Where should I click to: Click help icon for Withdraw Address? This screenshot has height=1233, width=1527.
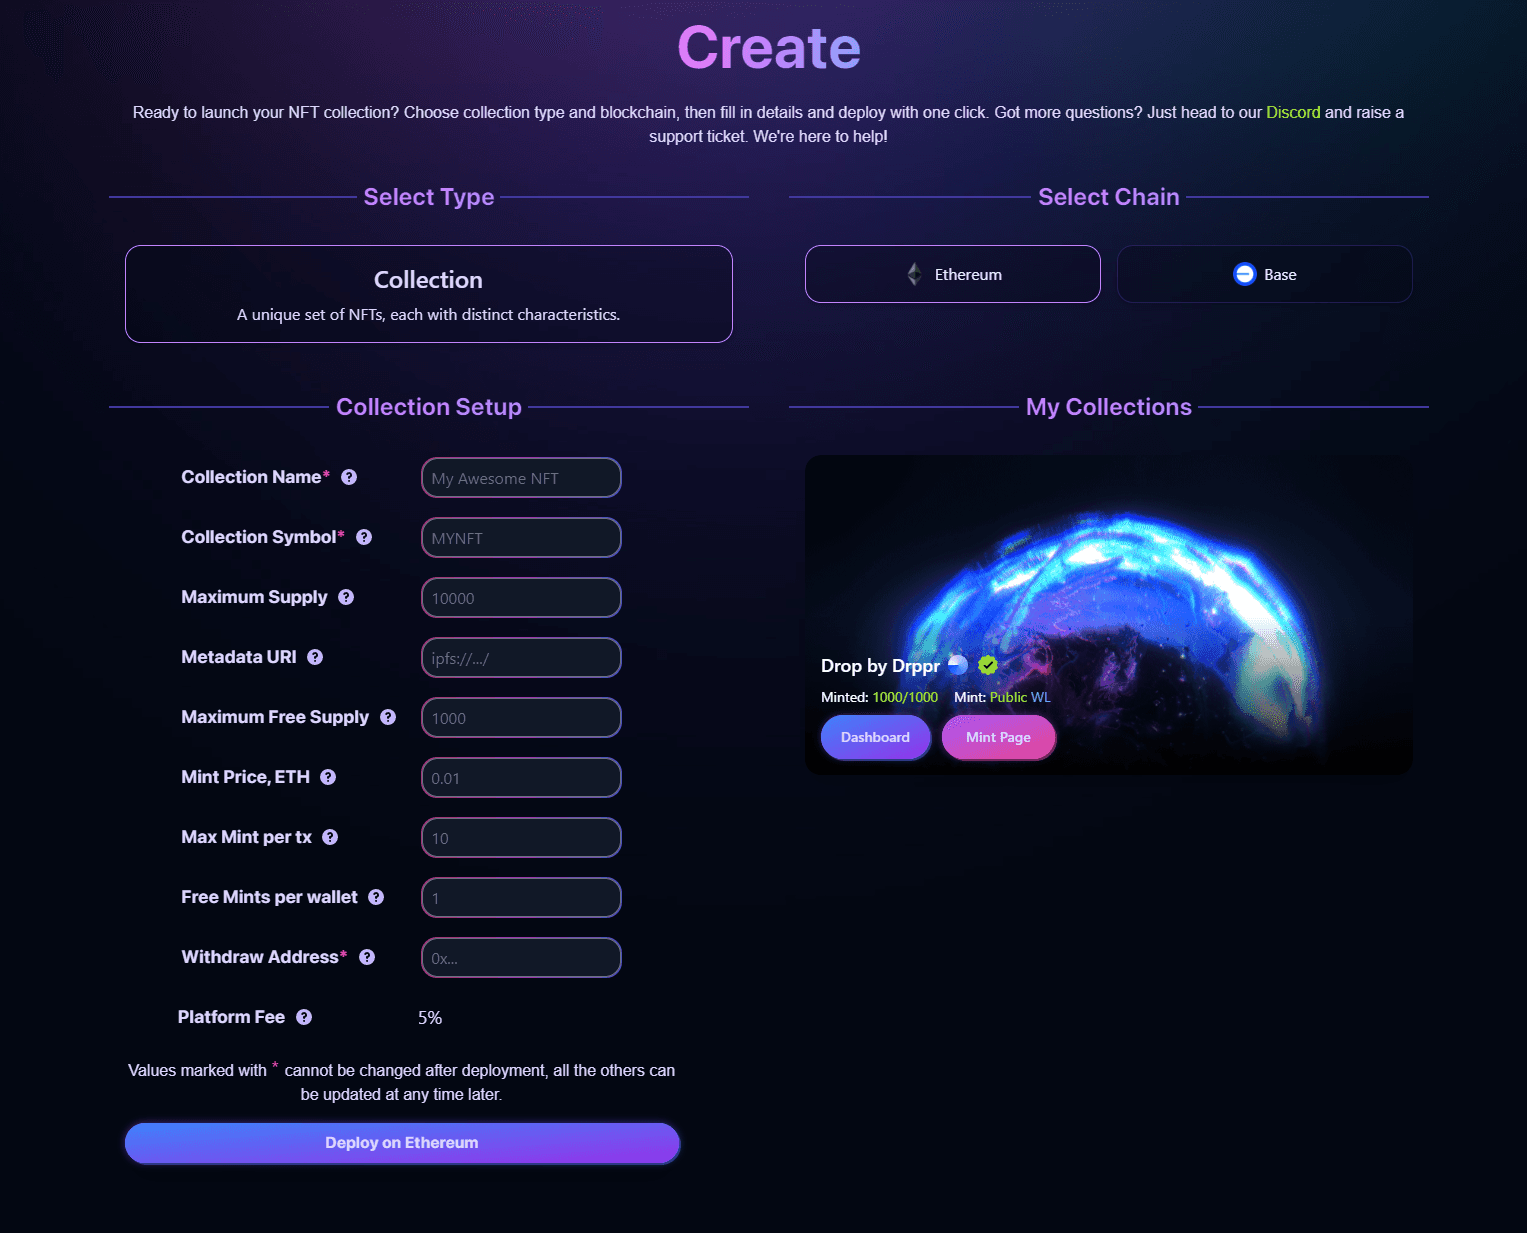pos(367,958)
